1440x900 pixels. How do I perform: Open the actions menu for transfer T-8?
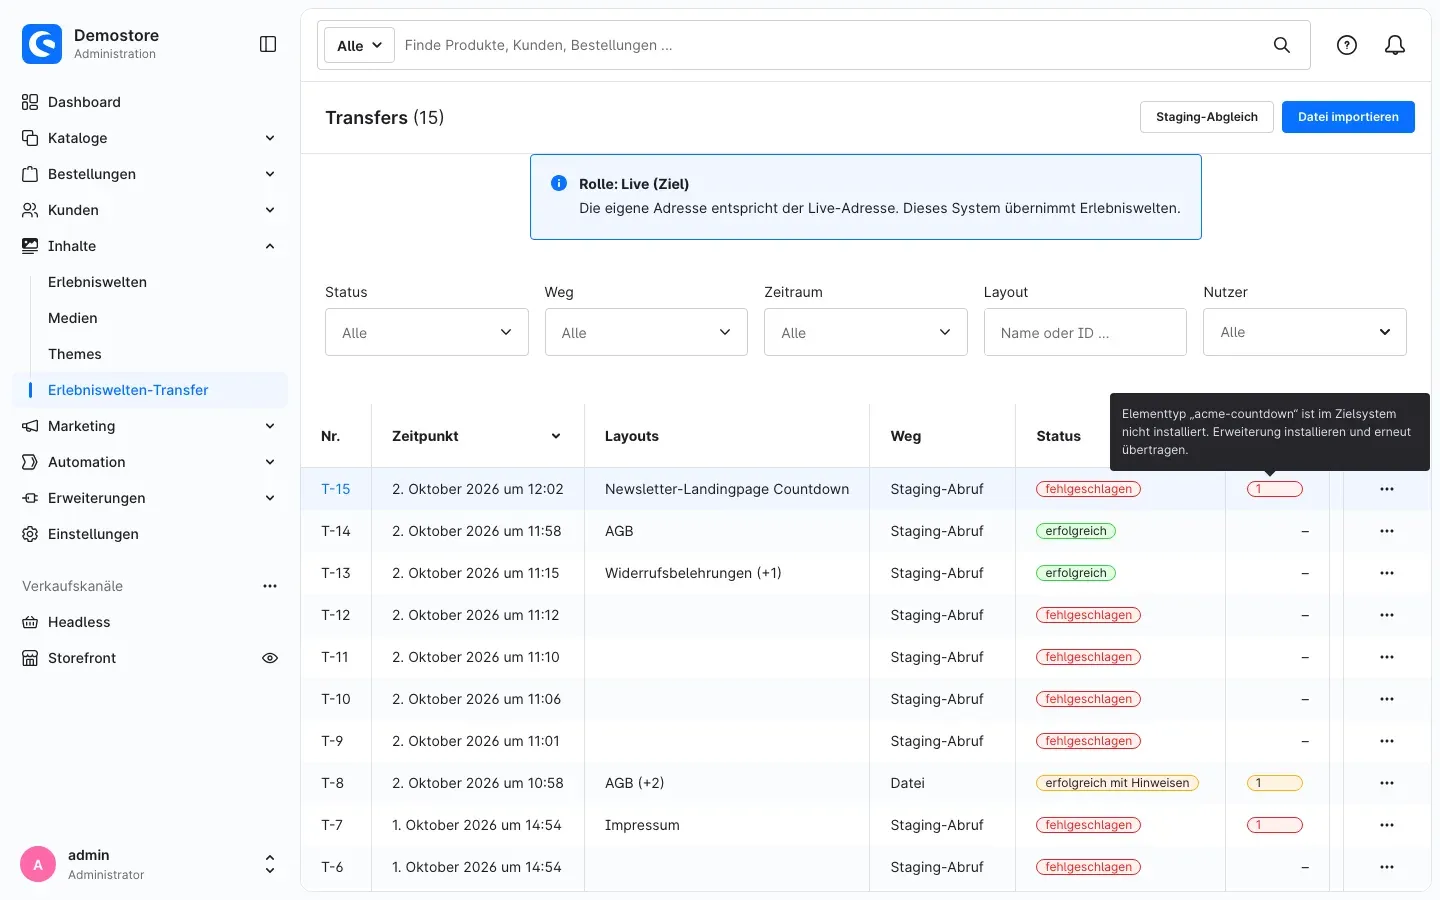(x=1386, y=783)
